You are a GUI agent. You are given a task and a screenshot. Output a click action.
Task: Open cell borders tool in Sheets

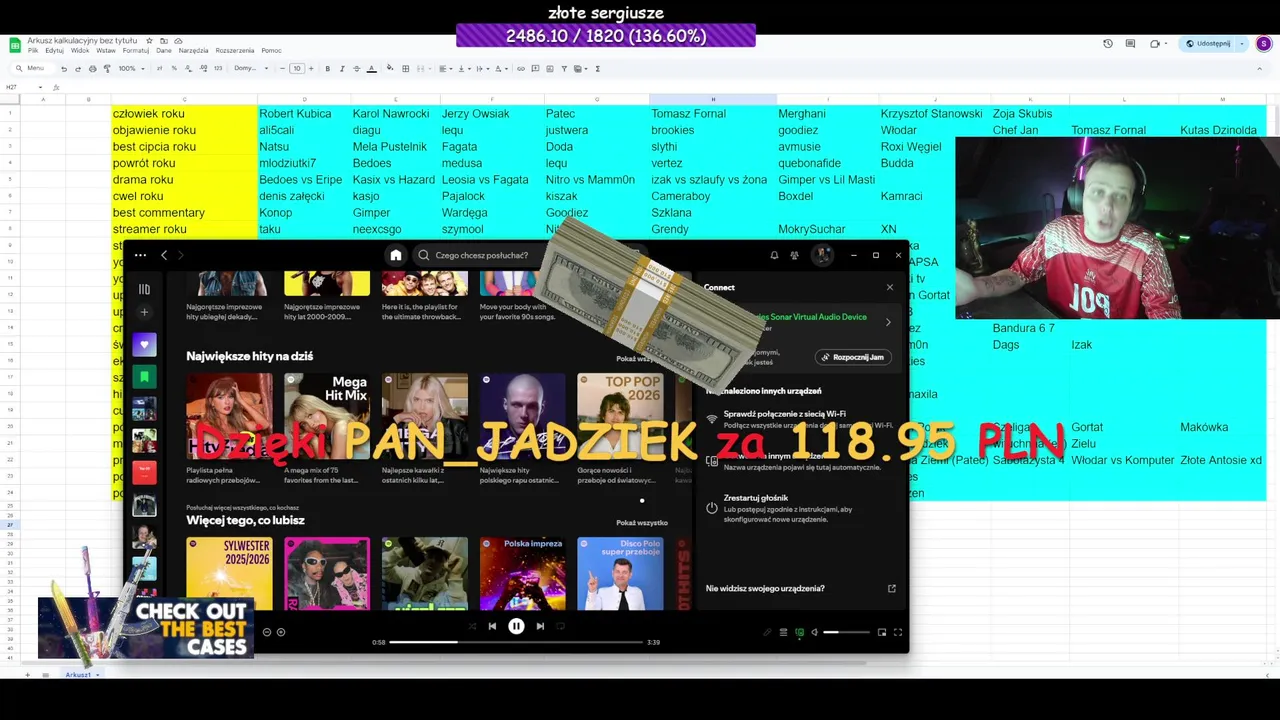(406, 69)
